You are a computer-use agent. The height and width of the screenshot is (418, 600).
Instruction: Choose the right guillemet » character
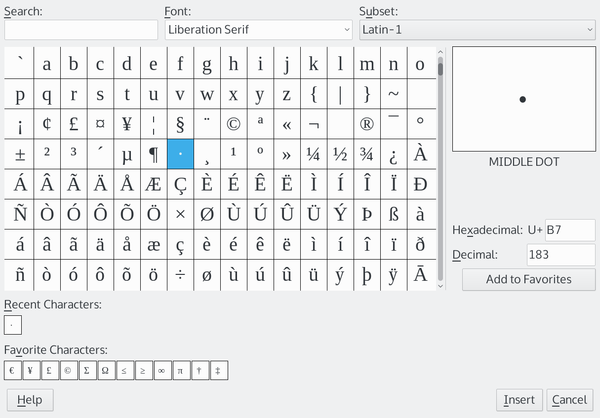[287, 154]
